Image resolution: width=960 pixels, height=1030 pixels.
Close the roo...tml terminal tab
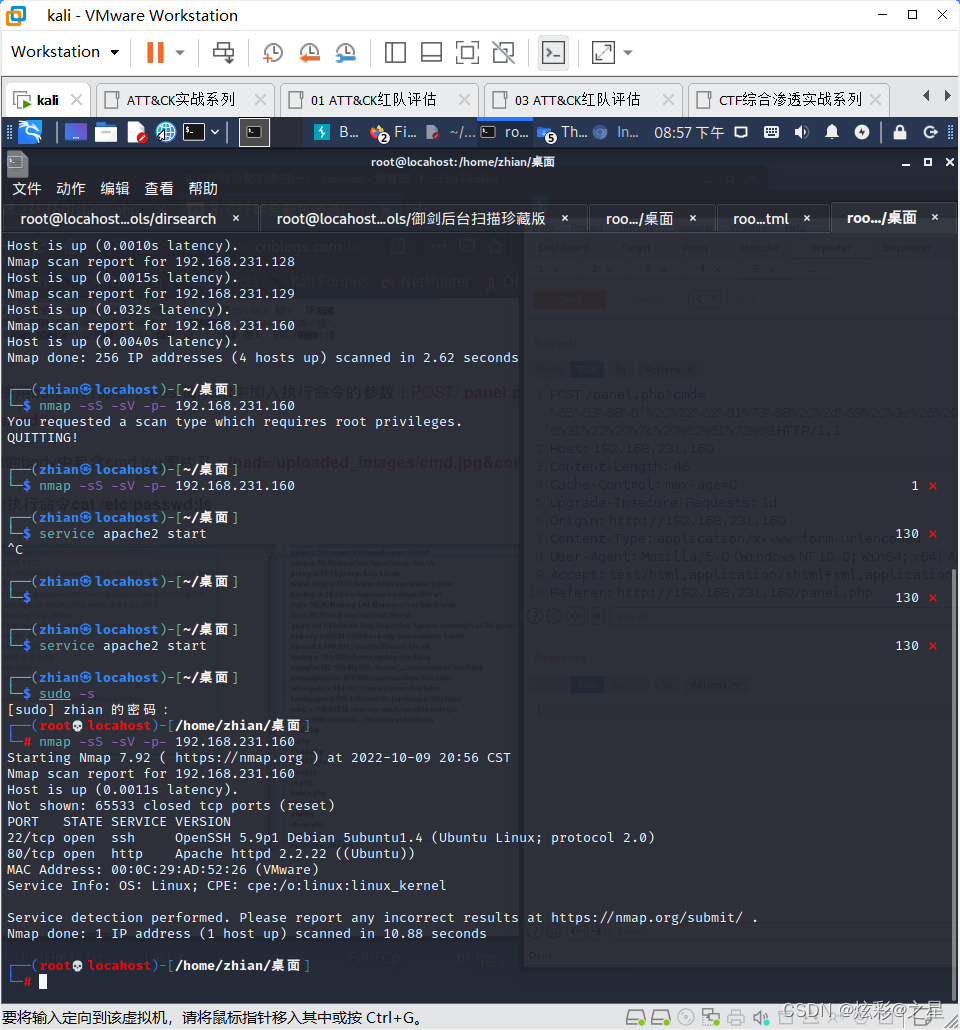click(807, 218)
